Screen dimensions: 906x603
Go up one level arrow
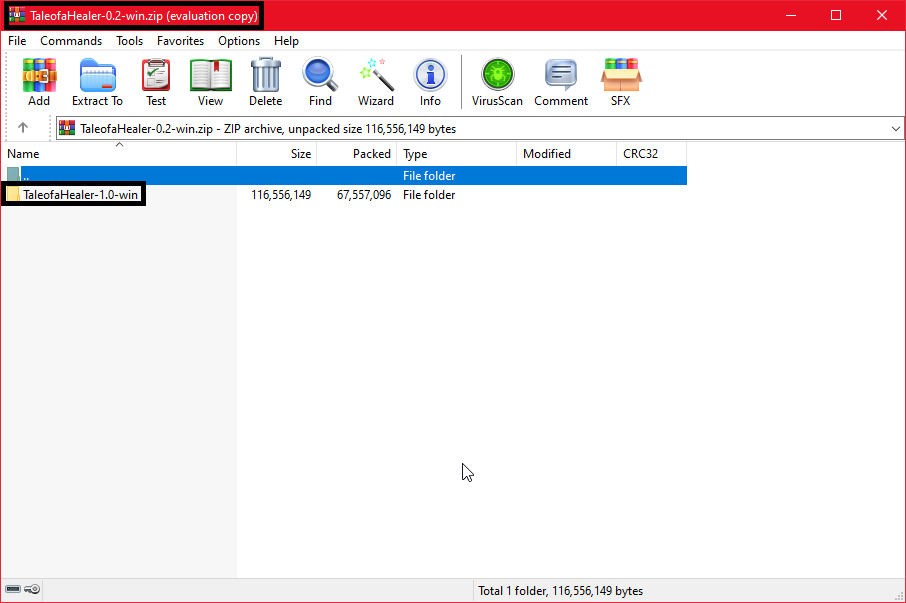coord(23,128)
